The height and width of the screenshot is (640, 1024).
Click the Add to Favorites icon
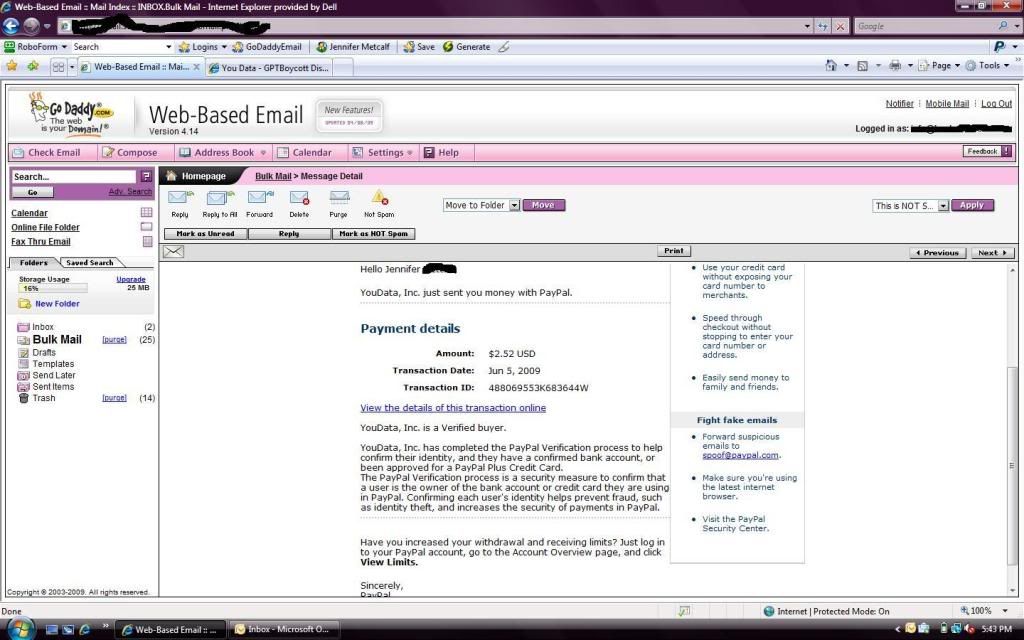(33, 66)
